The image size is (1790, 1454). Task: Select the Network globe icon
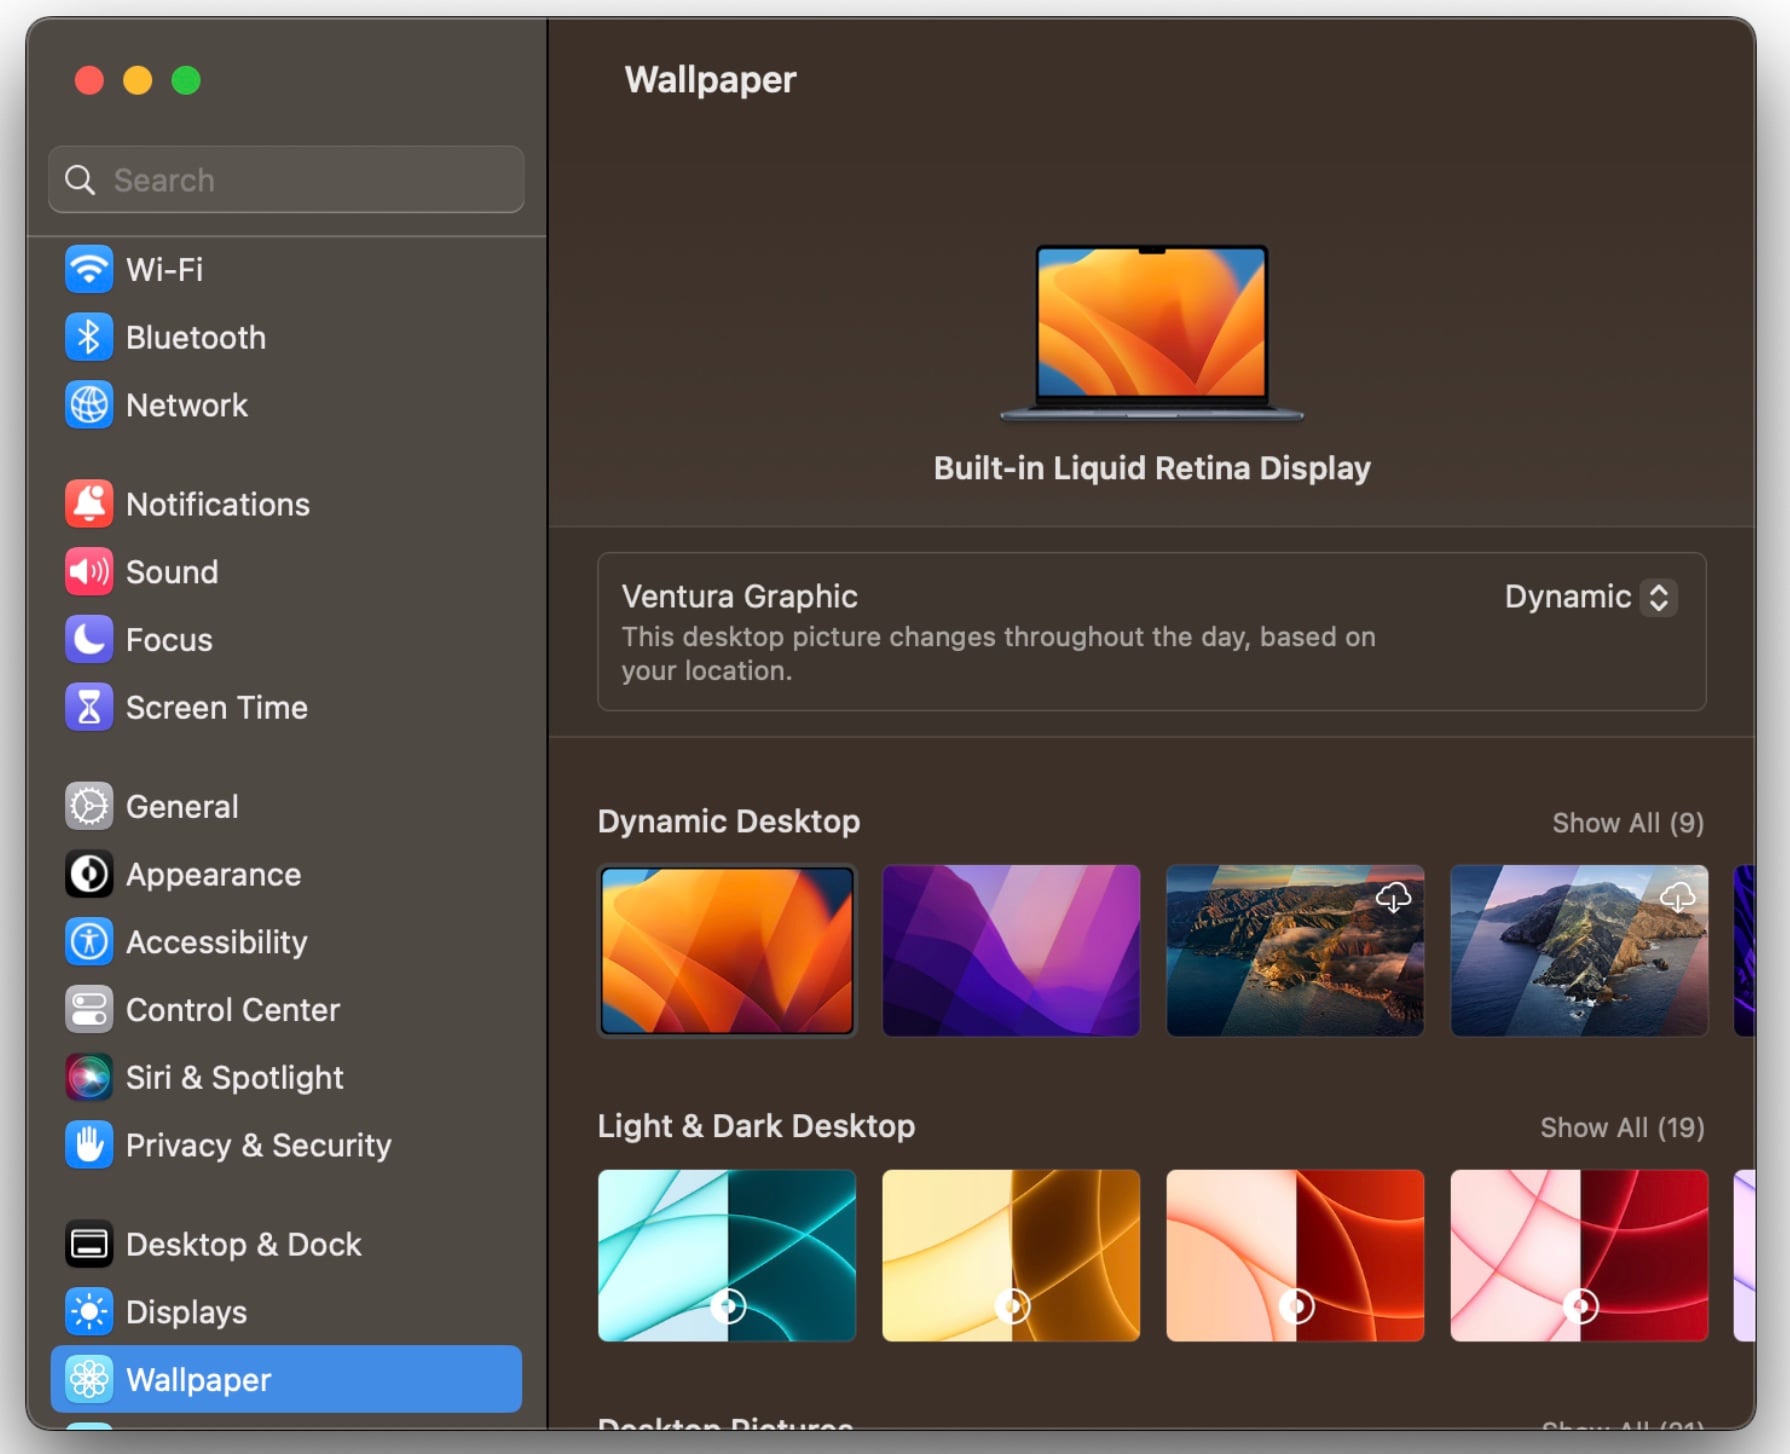point(89,405)
